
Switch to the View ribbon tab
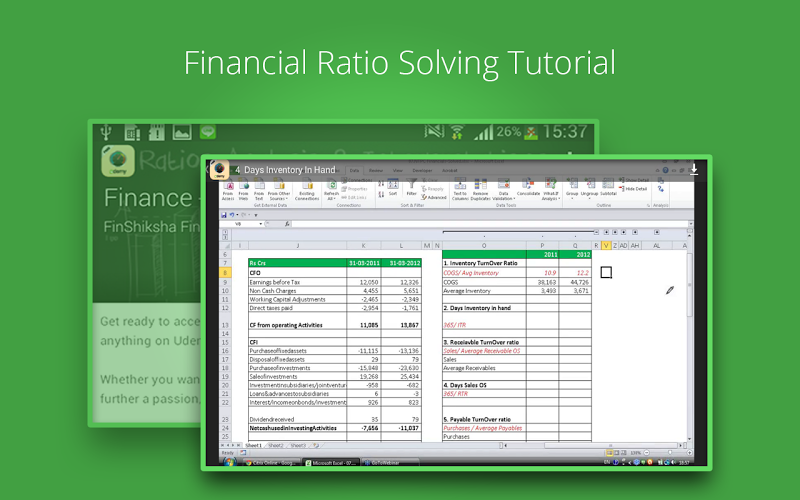pos(397,170)
